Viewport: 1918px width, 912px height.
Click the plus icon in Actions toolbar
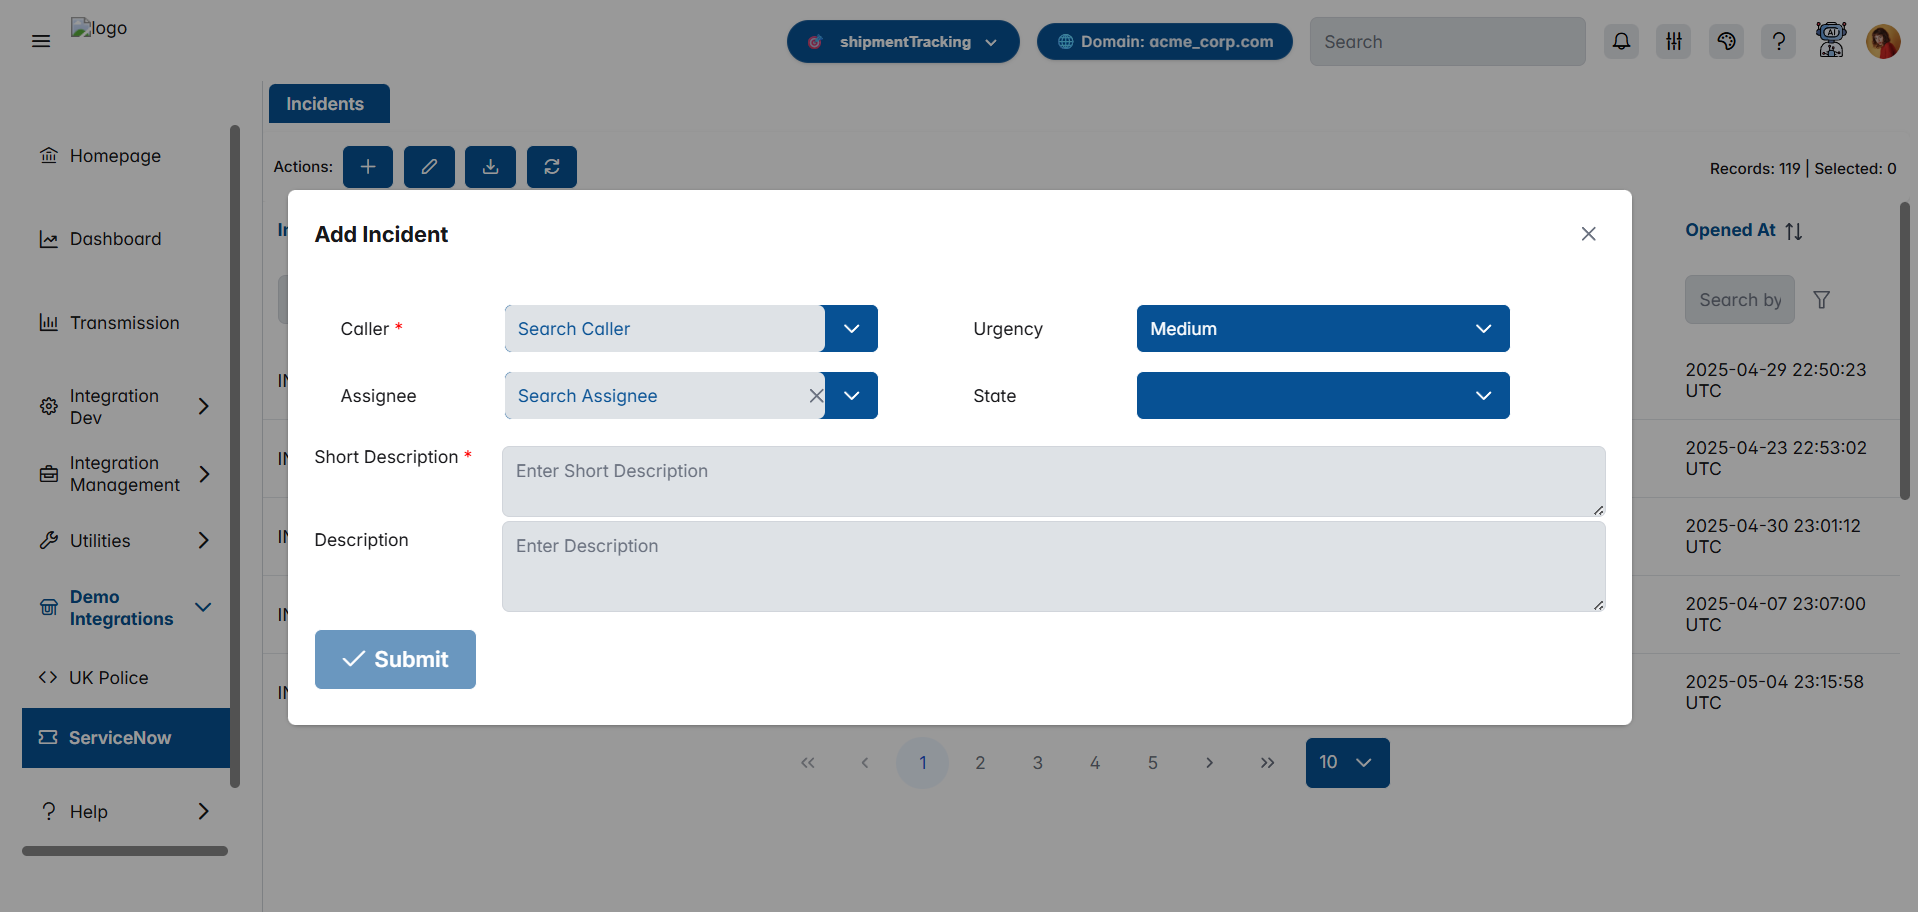pos(367,167)
